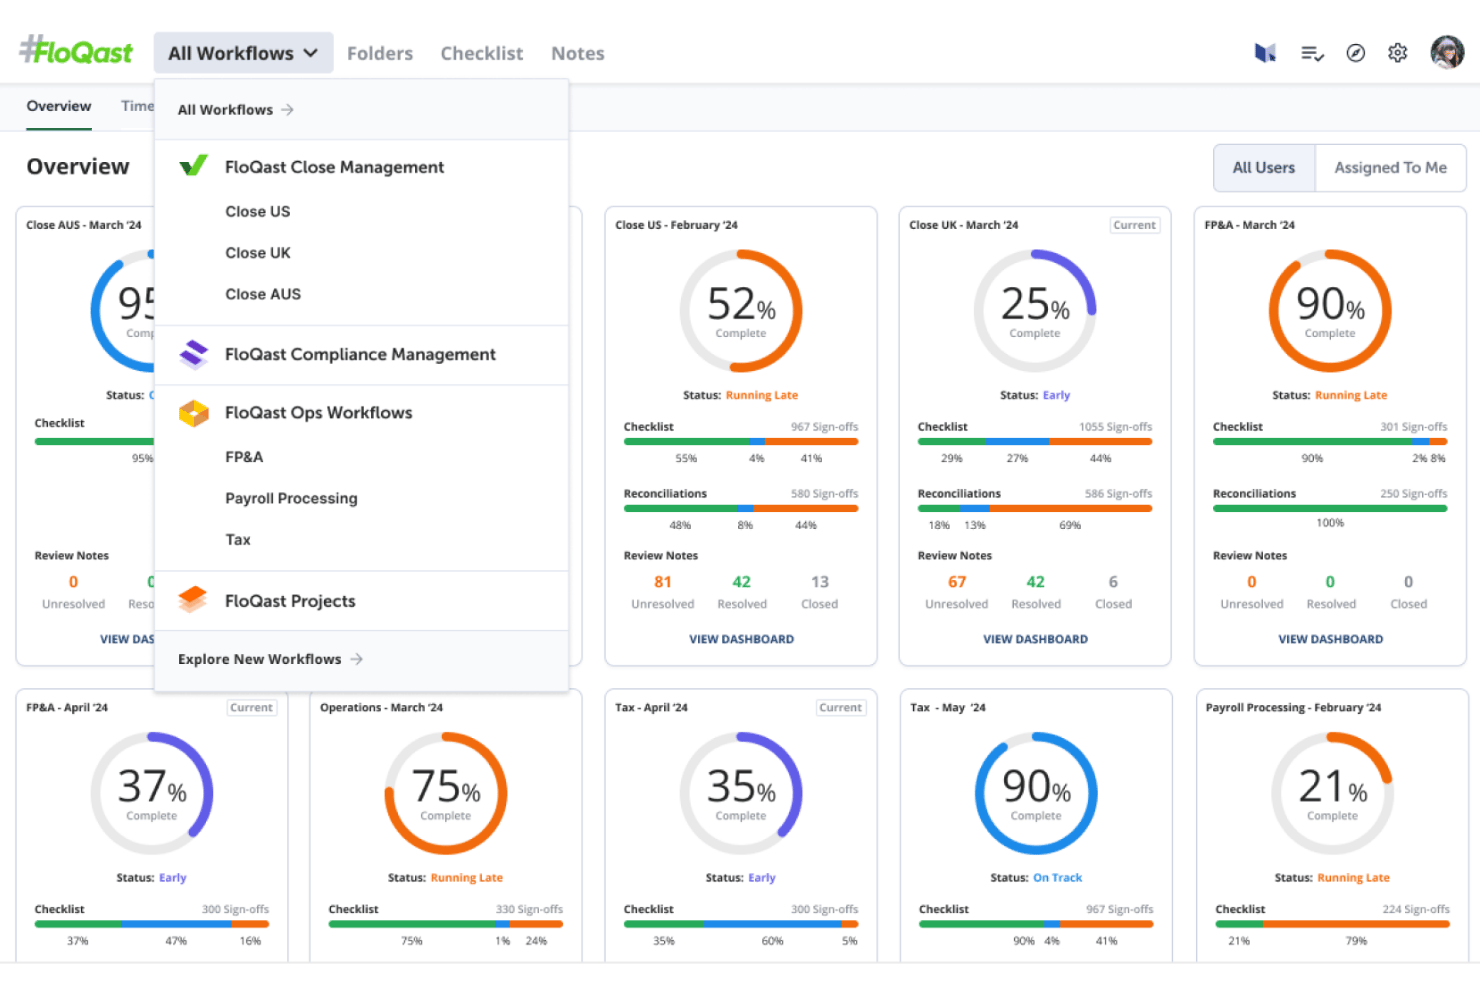Show All Users view

[x=1264, y=168]
